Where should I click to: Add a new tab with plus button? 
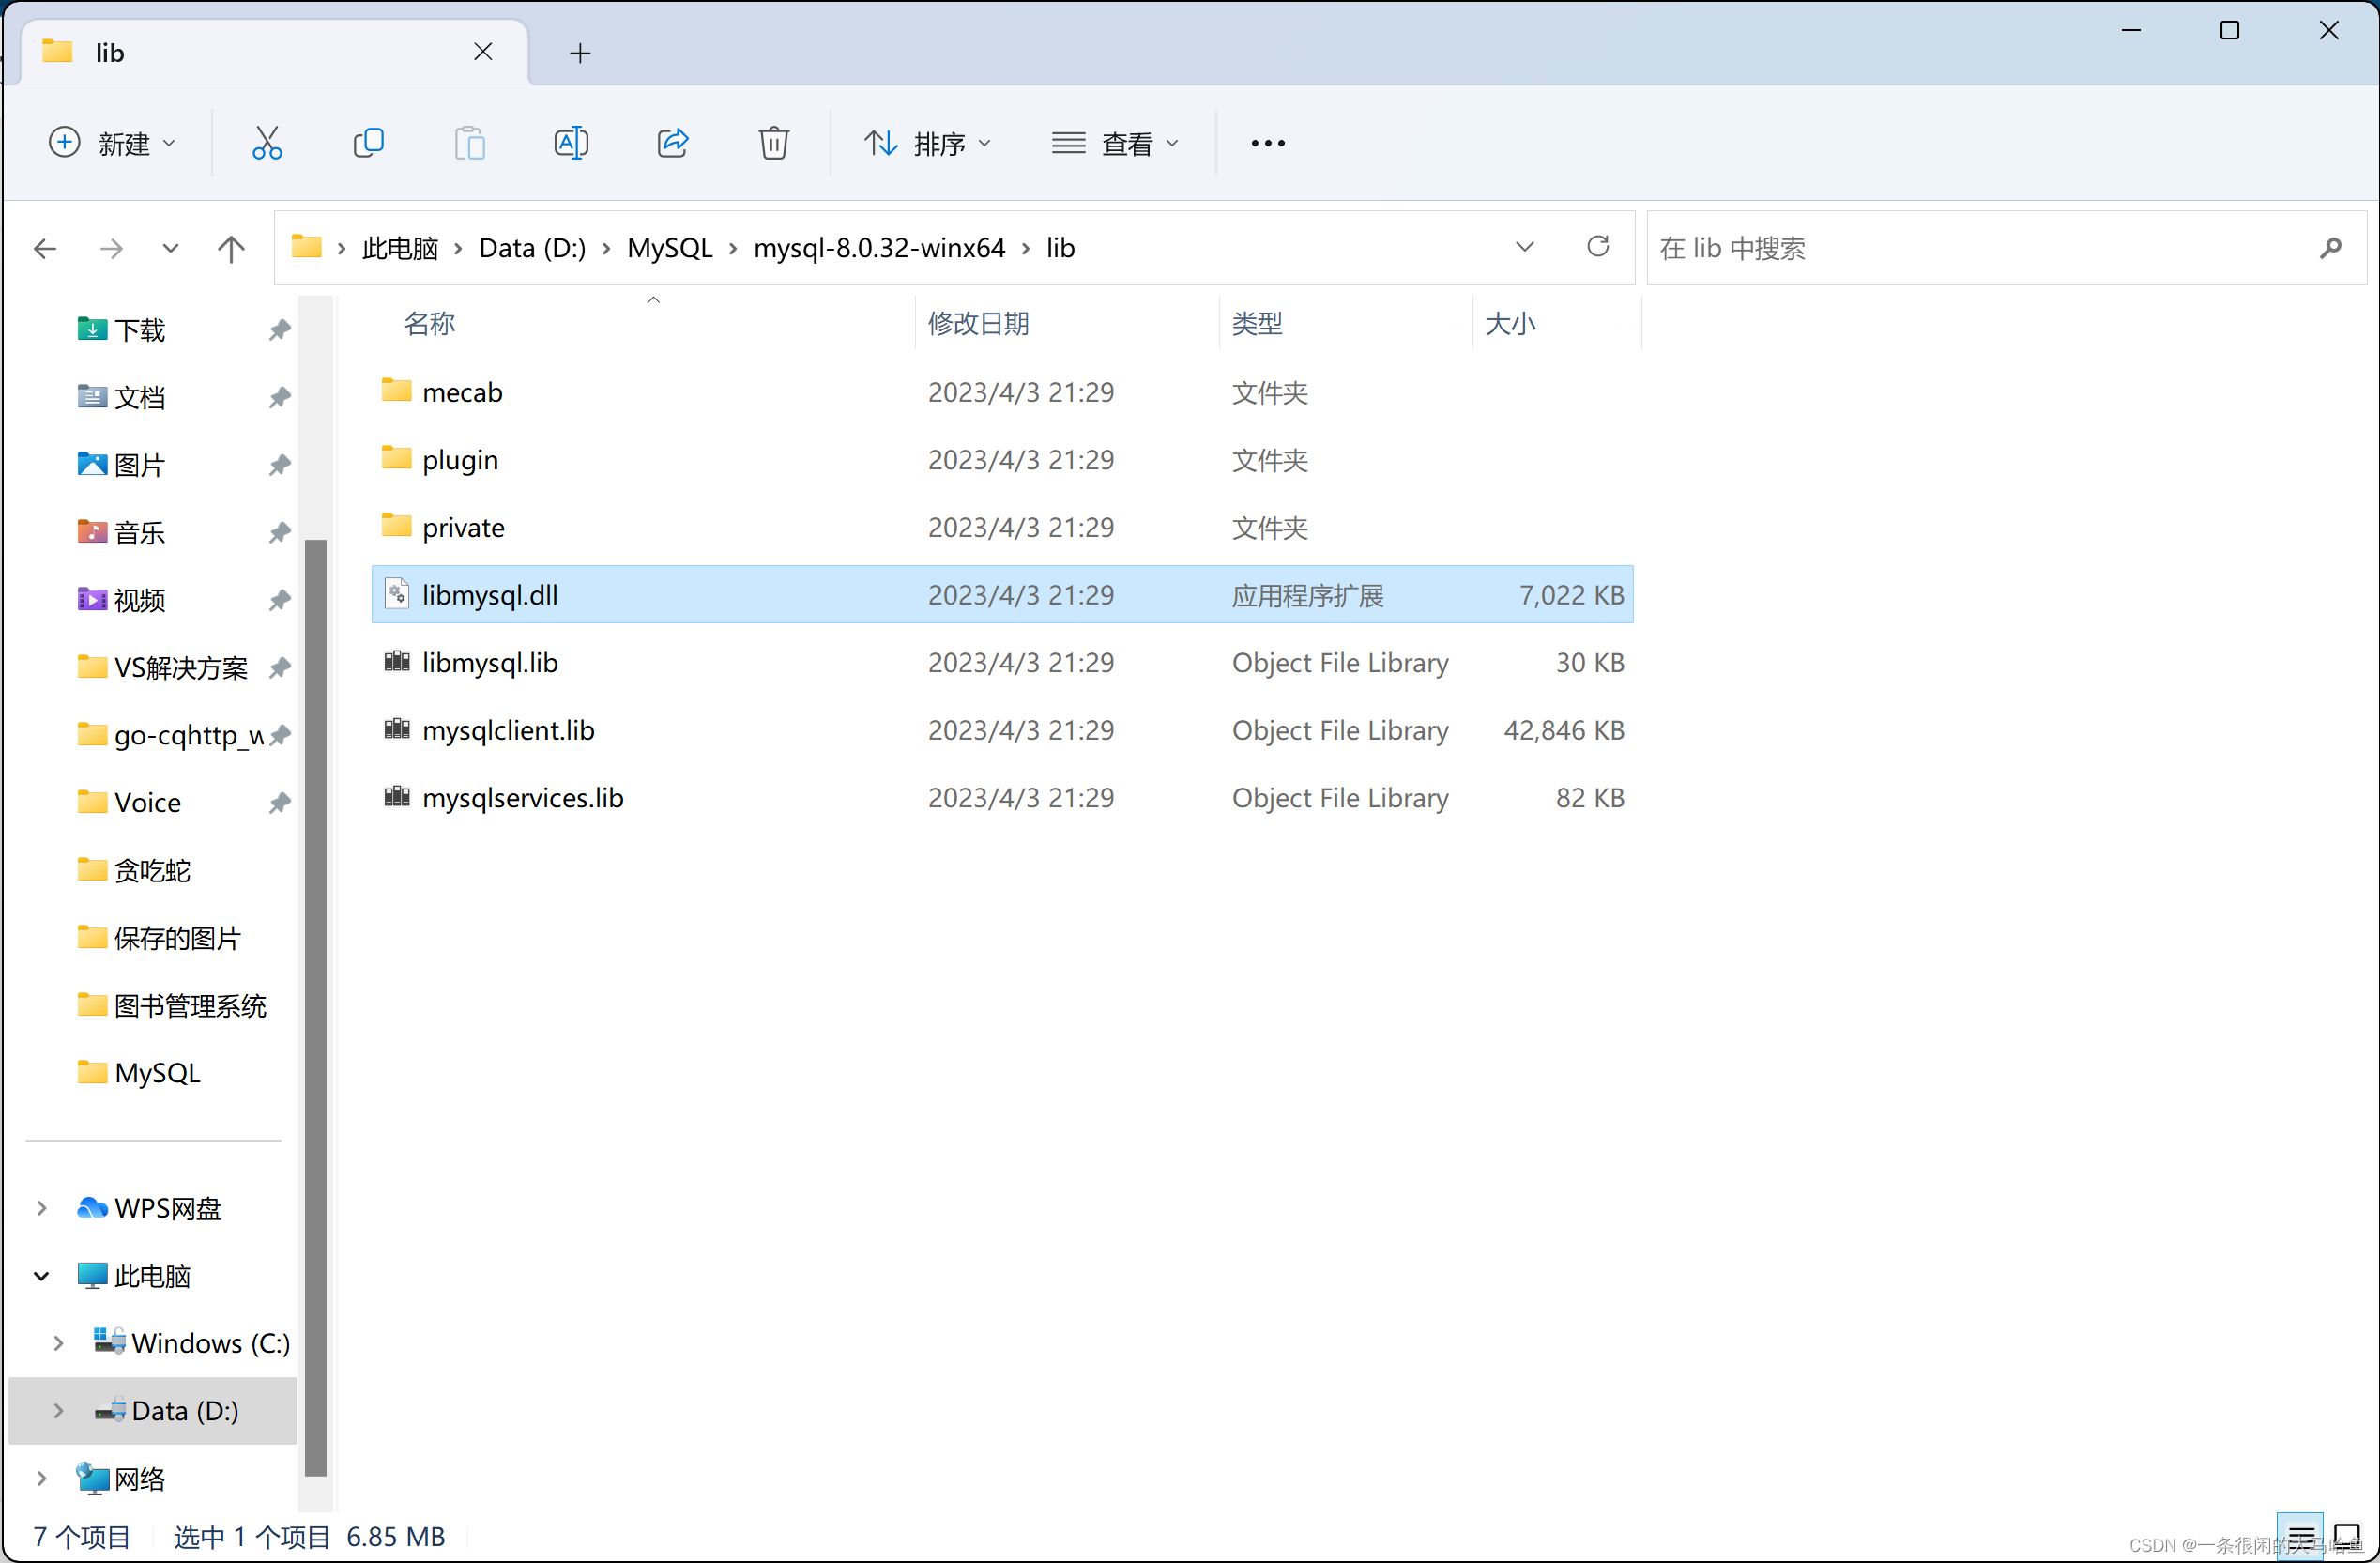click(580, 52)
